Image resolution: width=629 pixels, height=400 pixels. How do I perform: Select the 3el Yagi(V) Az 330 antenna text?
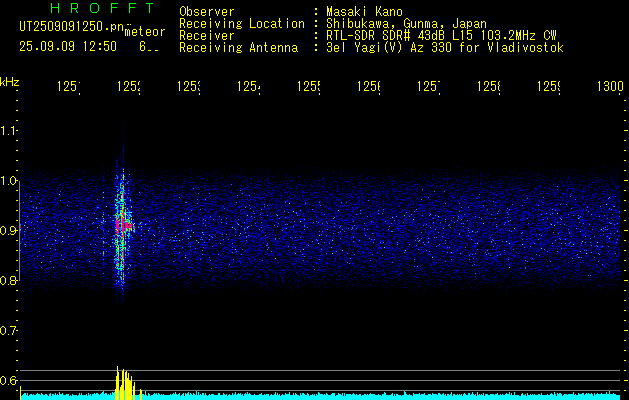pyautogui.click(x=445, y=48)
